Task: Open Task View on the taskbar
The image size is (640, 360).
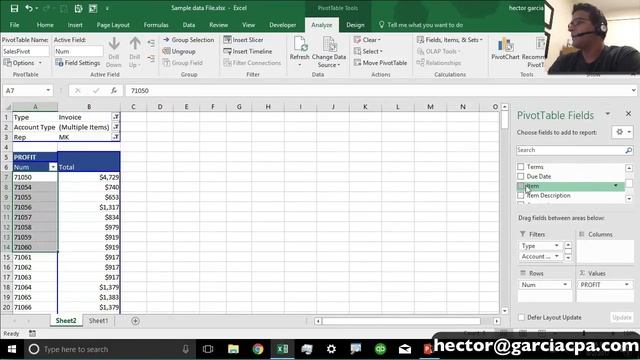Action: pos(208,349)
